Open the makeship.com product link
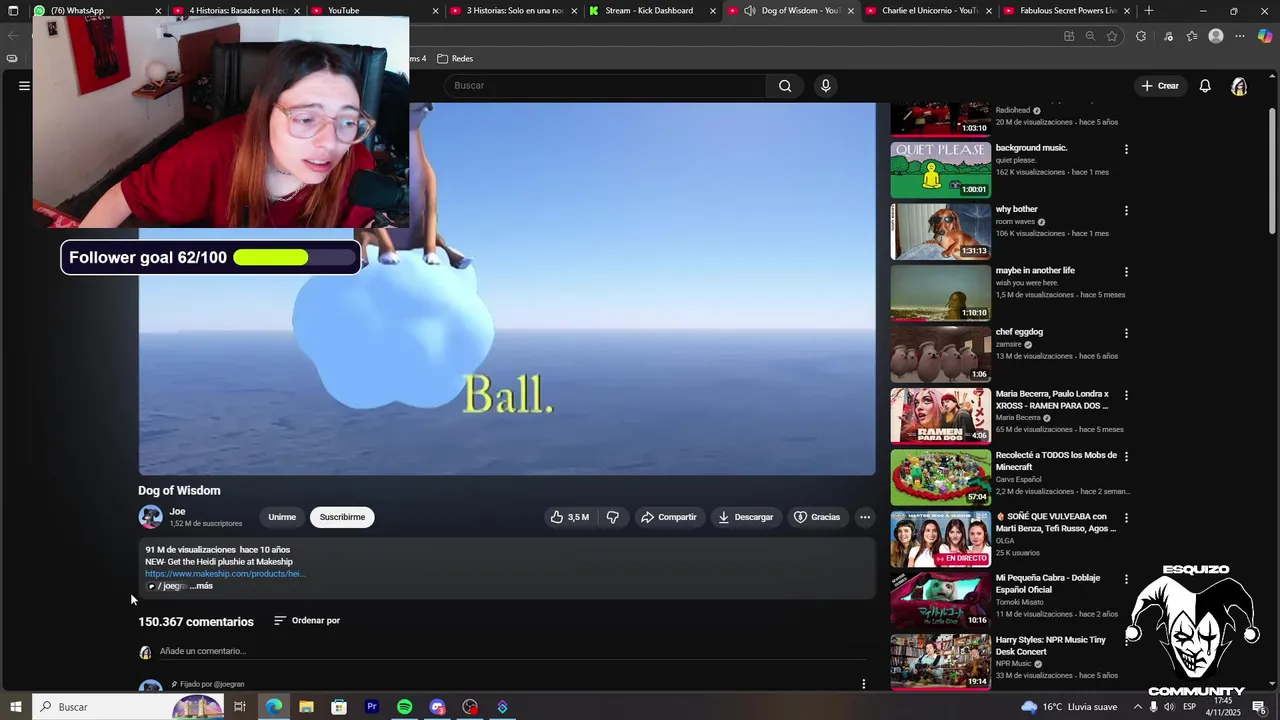1280x720 pixels. 225,574
